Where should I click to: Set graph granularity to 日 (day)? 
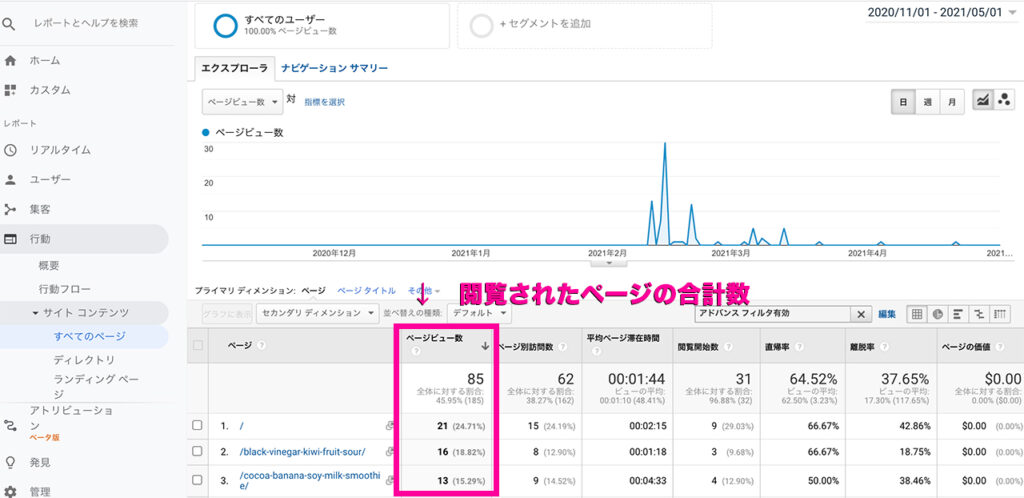click(903, 102)
